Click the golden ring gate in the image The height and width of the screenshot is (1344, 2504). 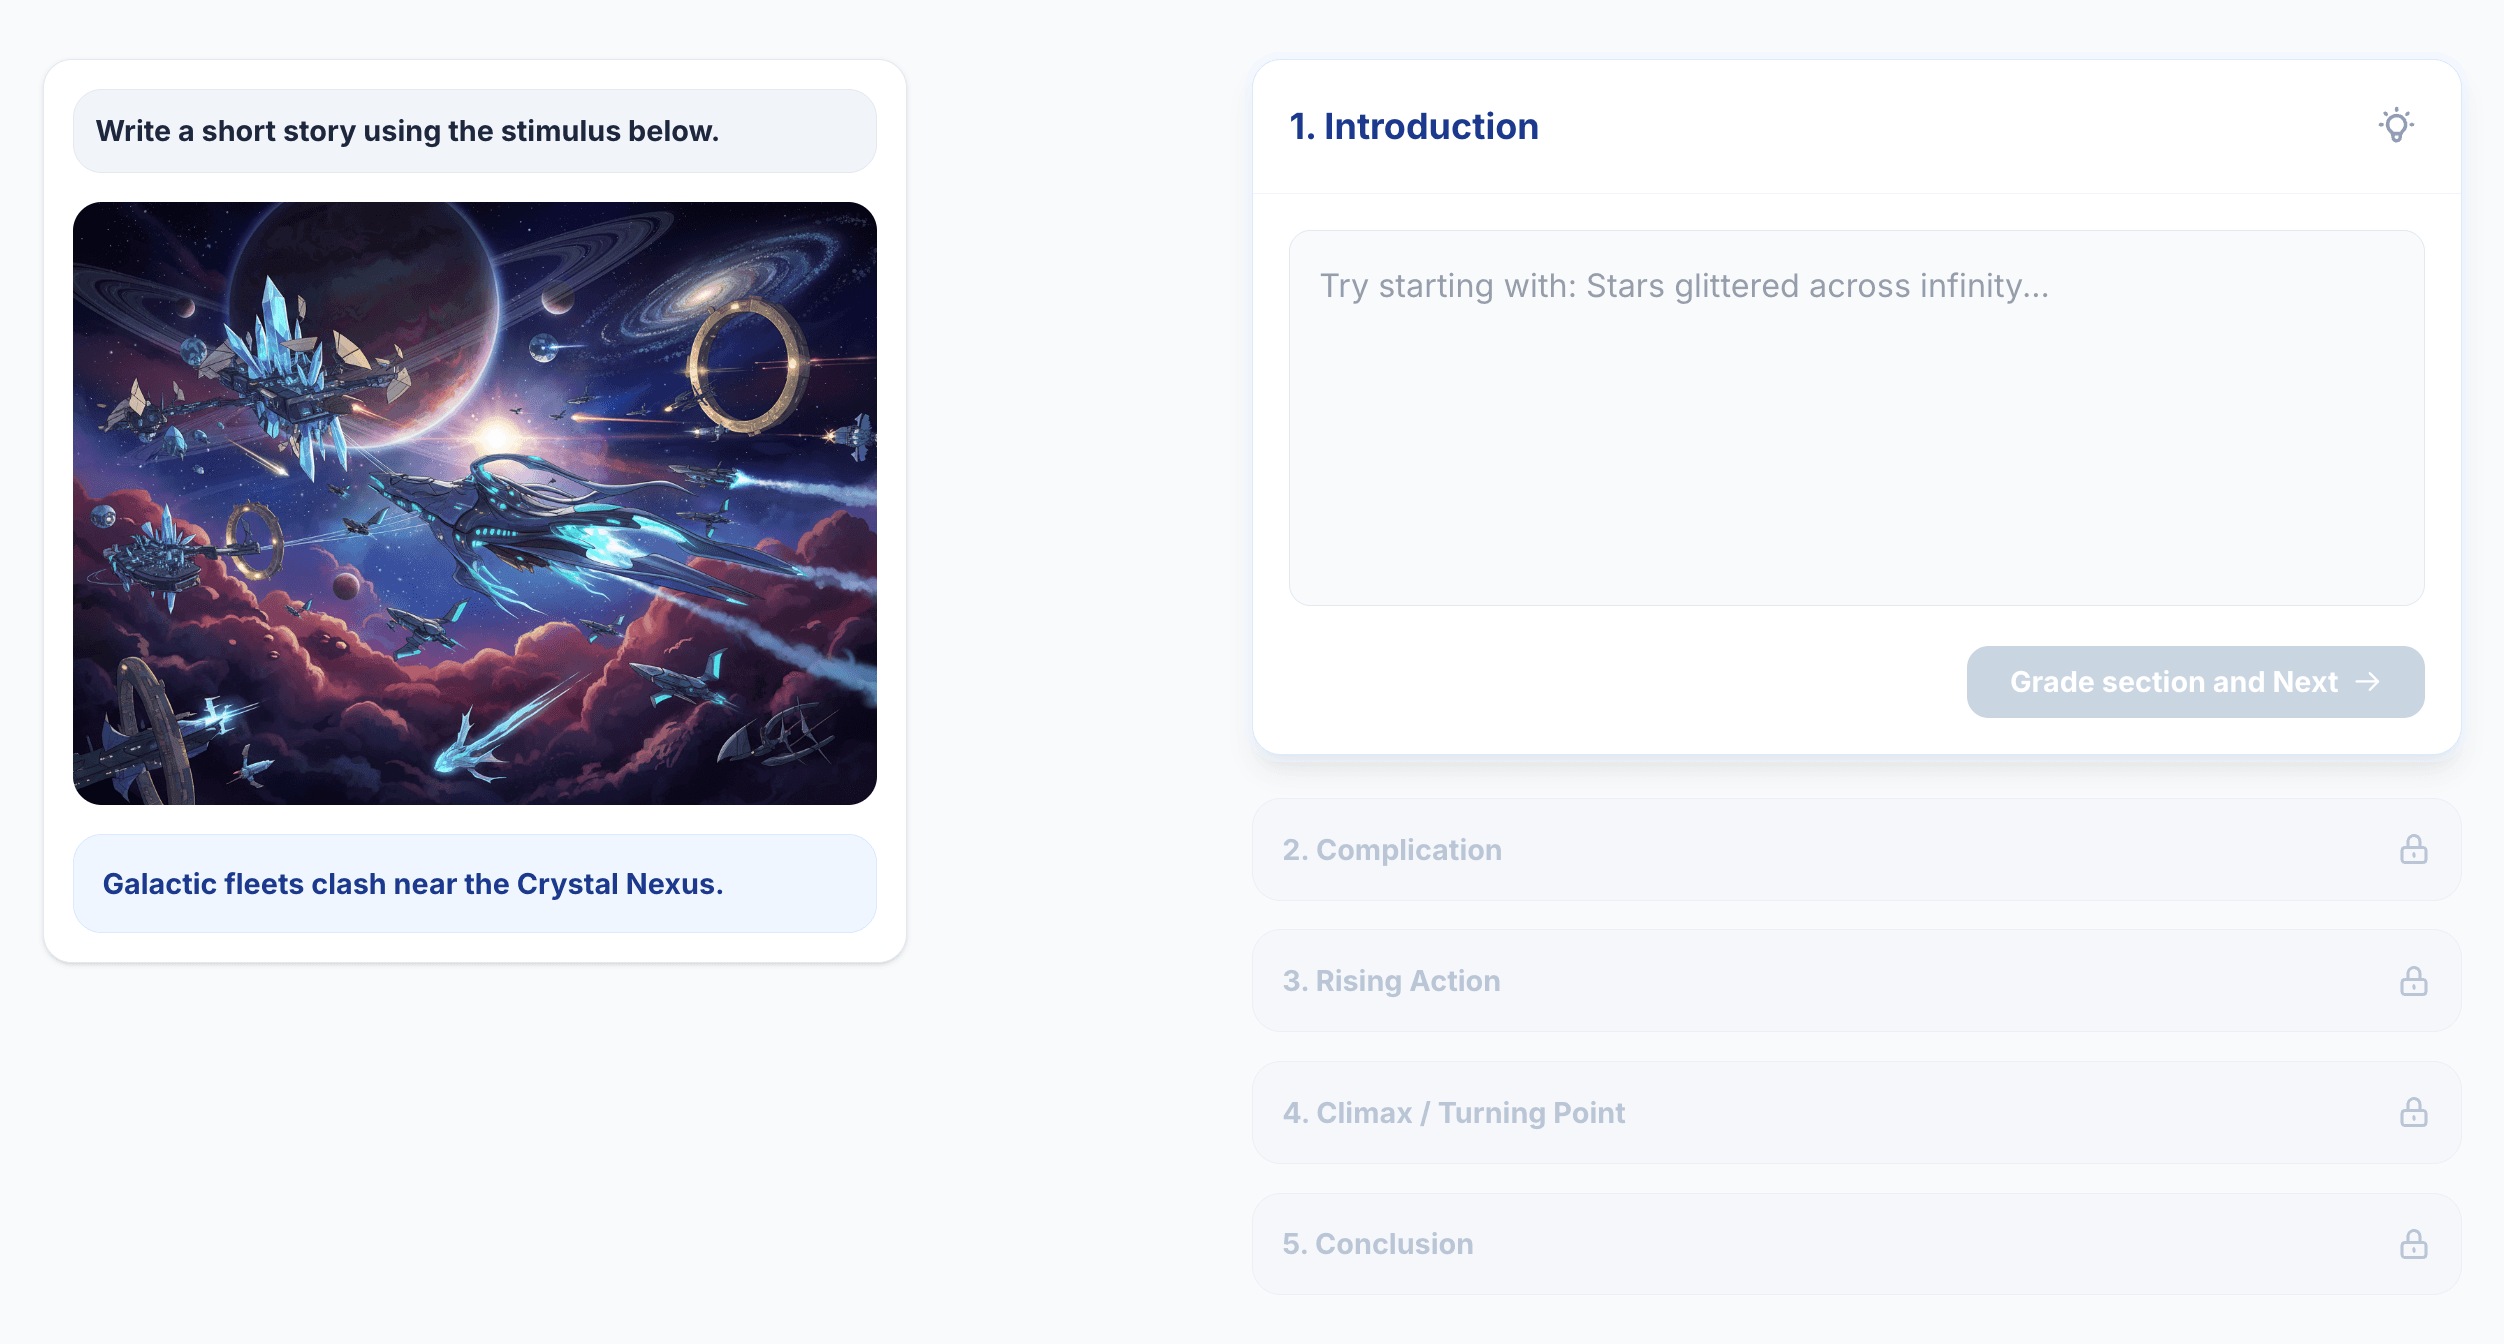tap(746, 366)
